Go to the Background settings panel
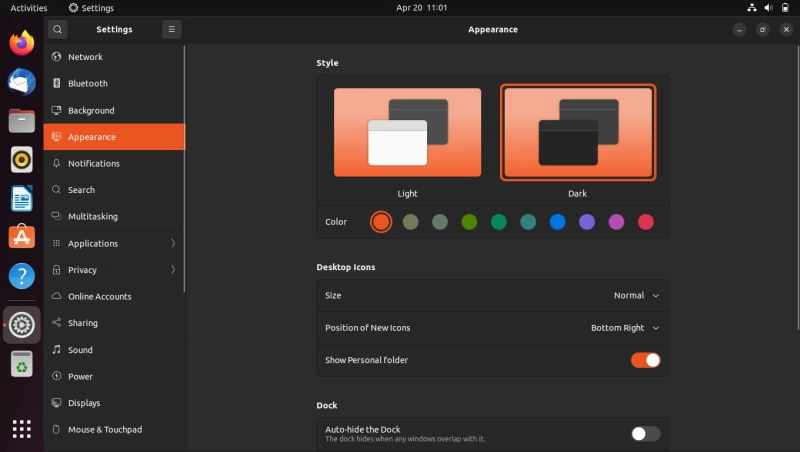The width and height of the screenshot is (800, 452). [114, 110]
